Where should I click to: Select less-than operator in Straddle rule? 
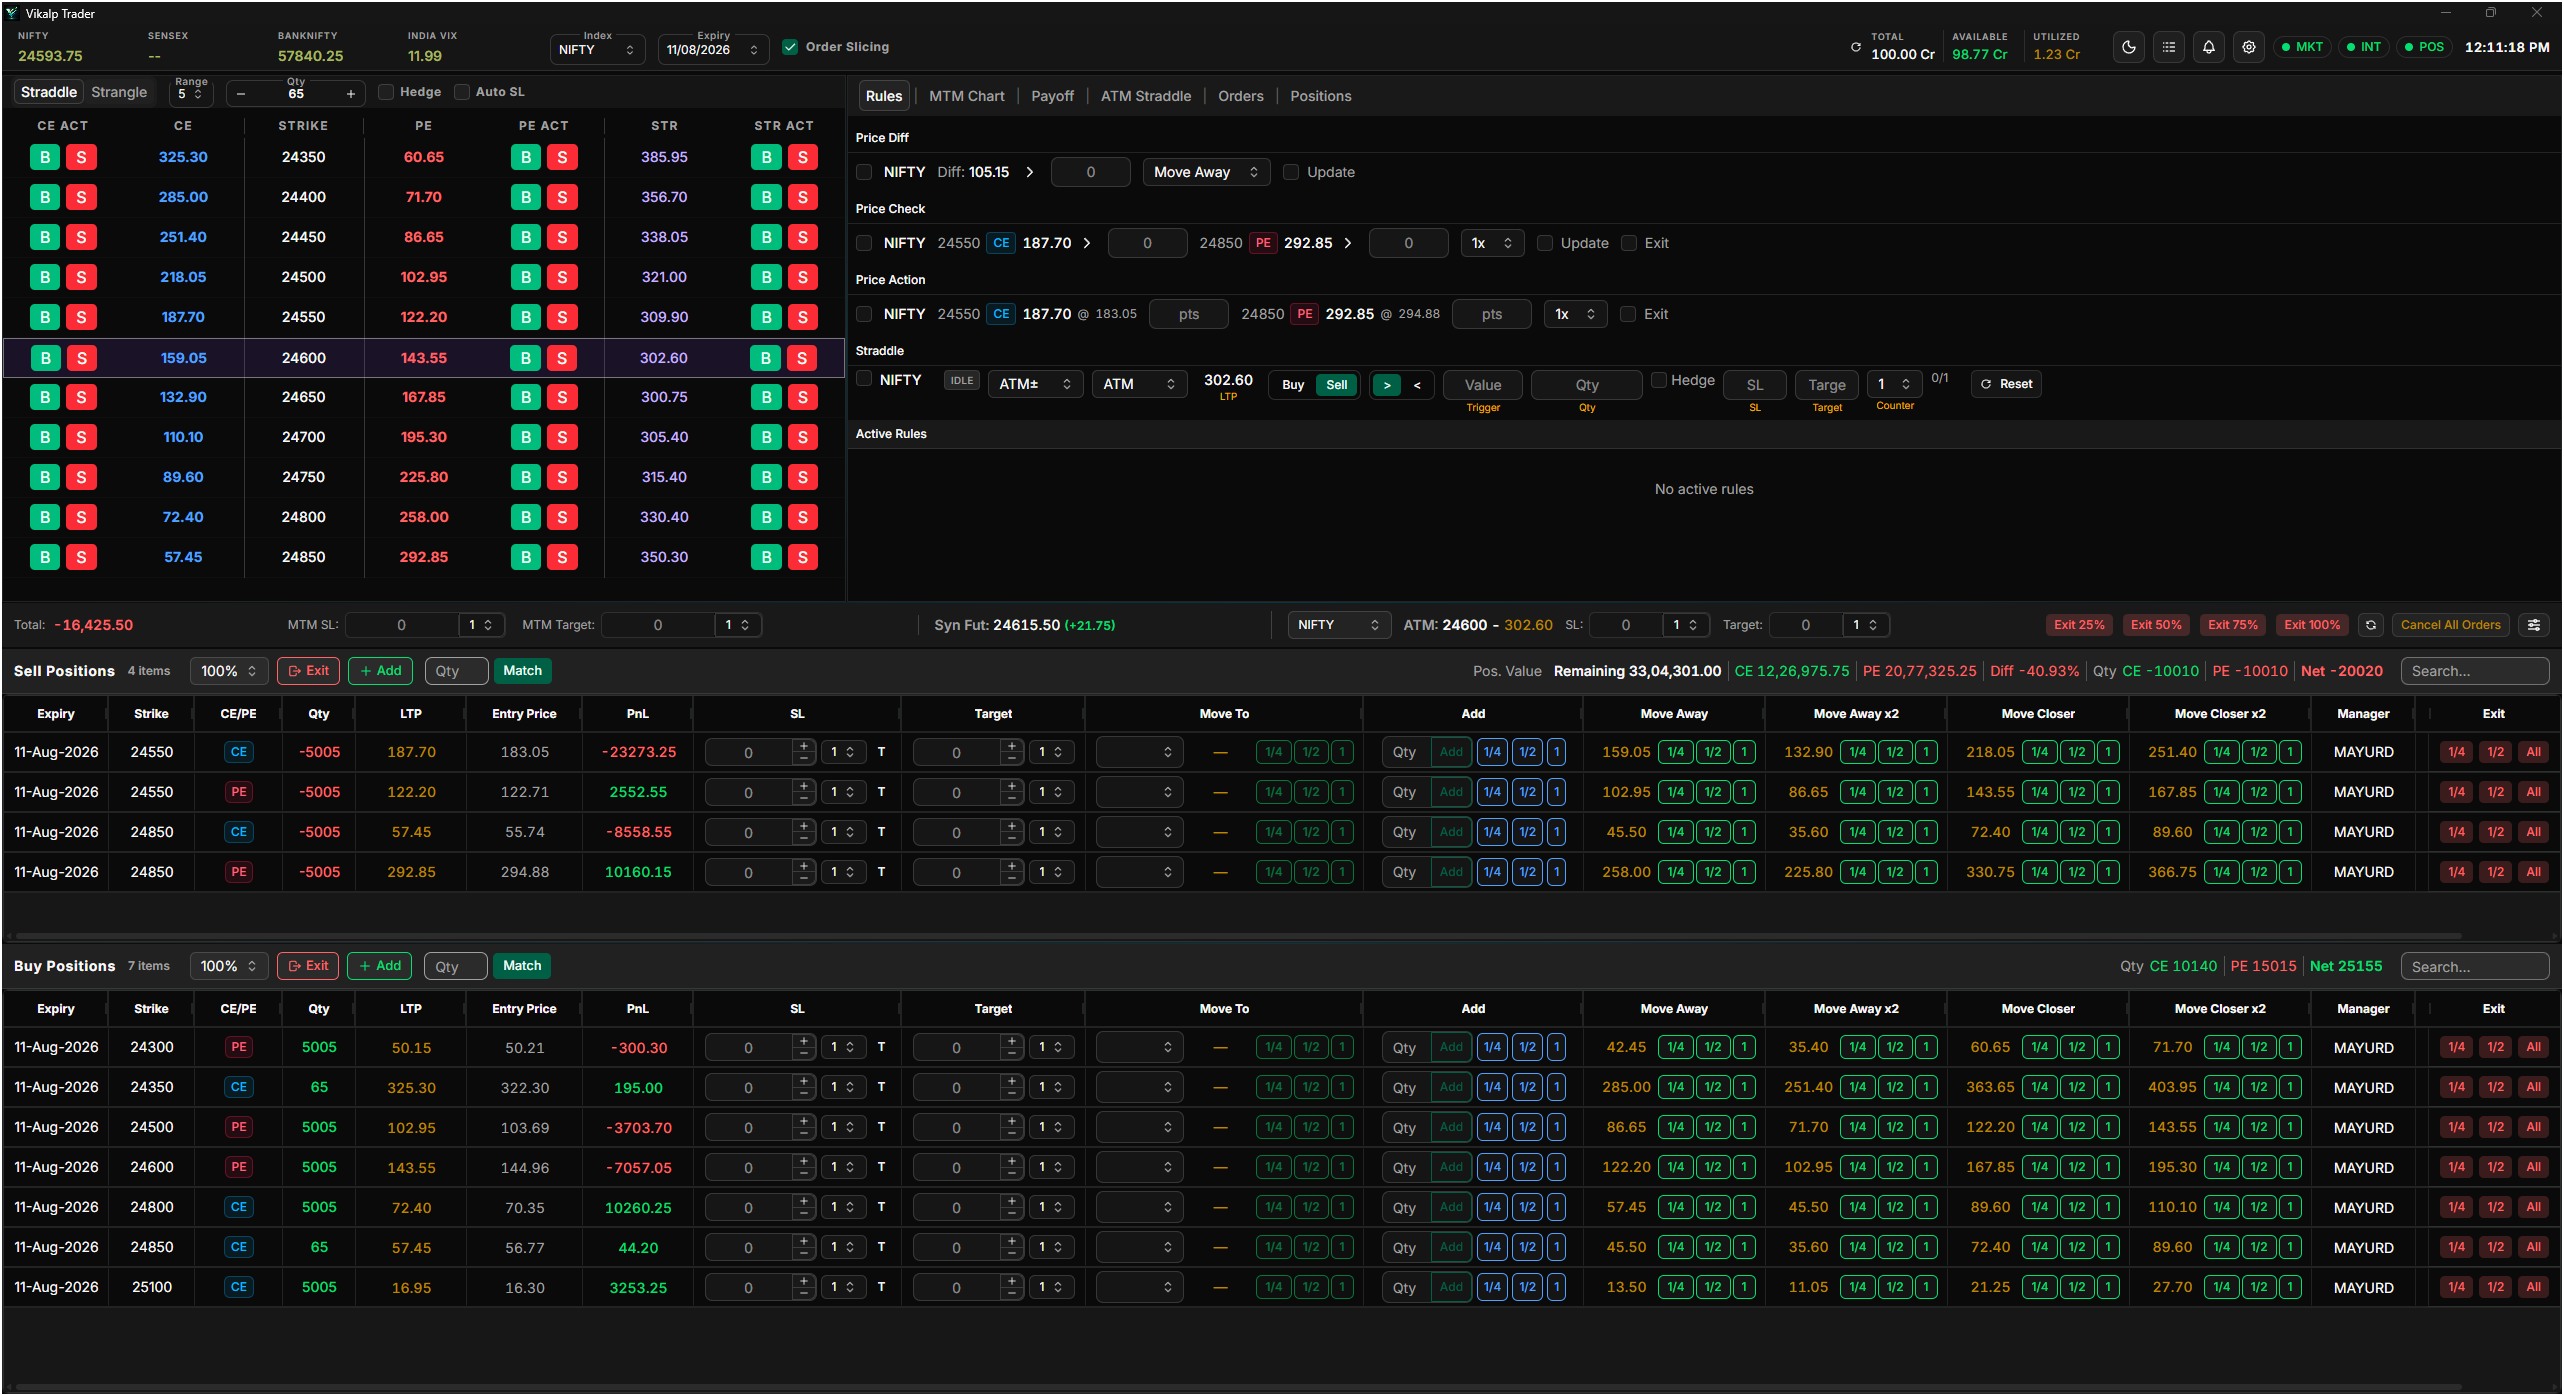(1417, 385)
